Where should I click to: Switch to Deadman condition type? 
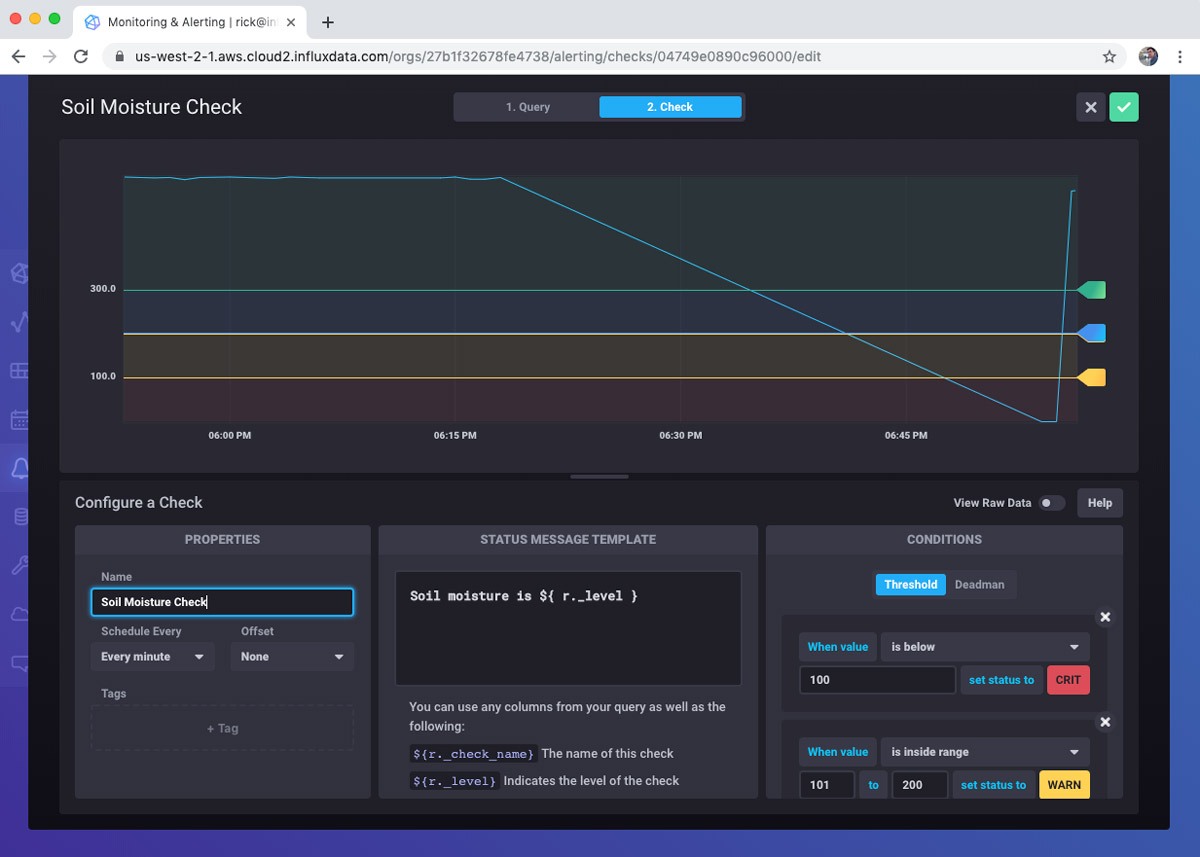[979, 584]
